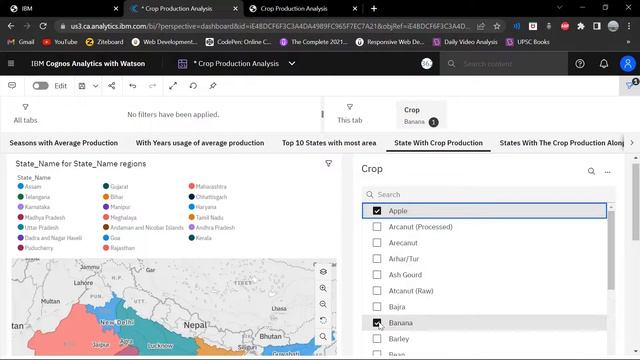640x360 pixels.
Task: Click the Crop list vertical scrollbar
Action: [x=611, y=249]
